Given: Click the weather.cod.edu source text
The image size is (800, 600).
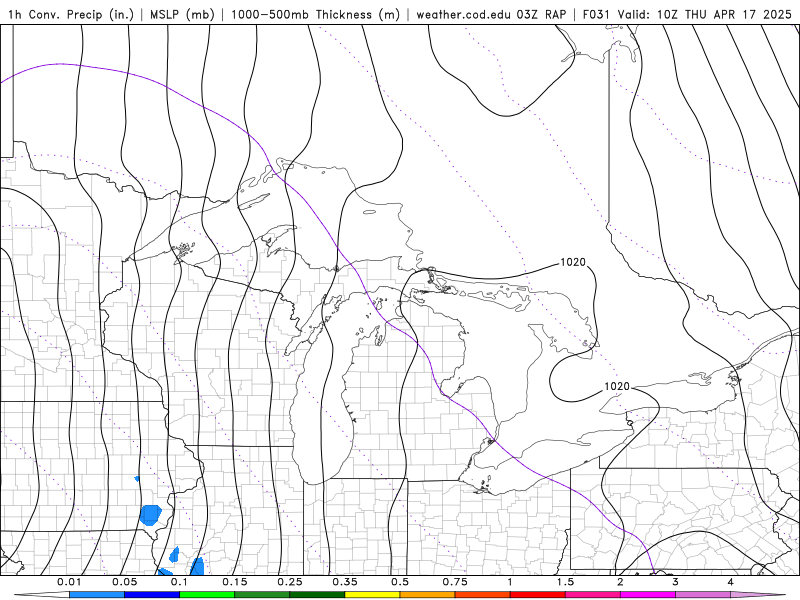Looking at the screenshot, I should coord(464,14).
